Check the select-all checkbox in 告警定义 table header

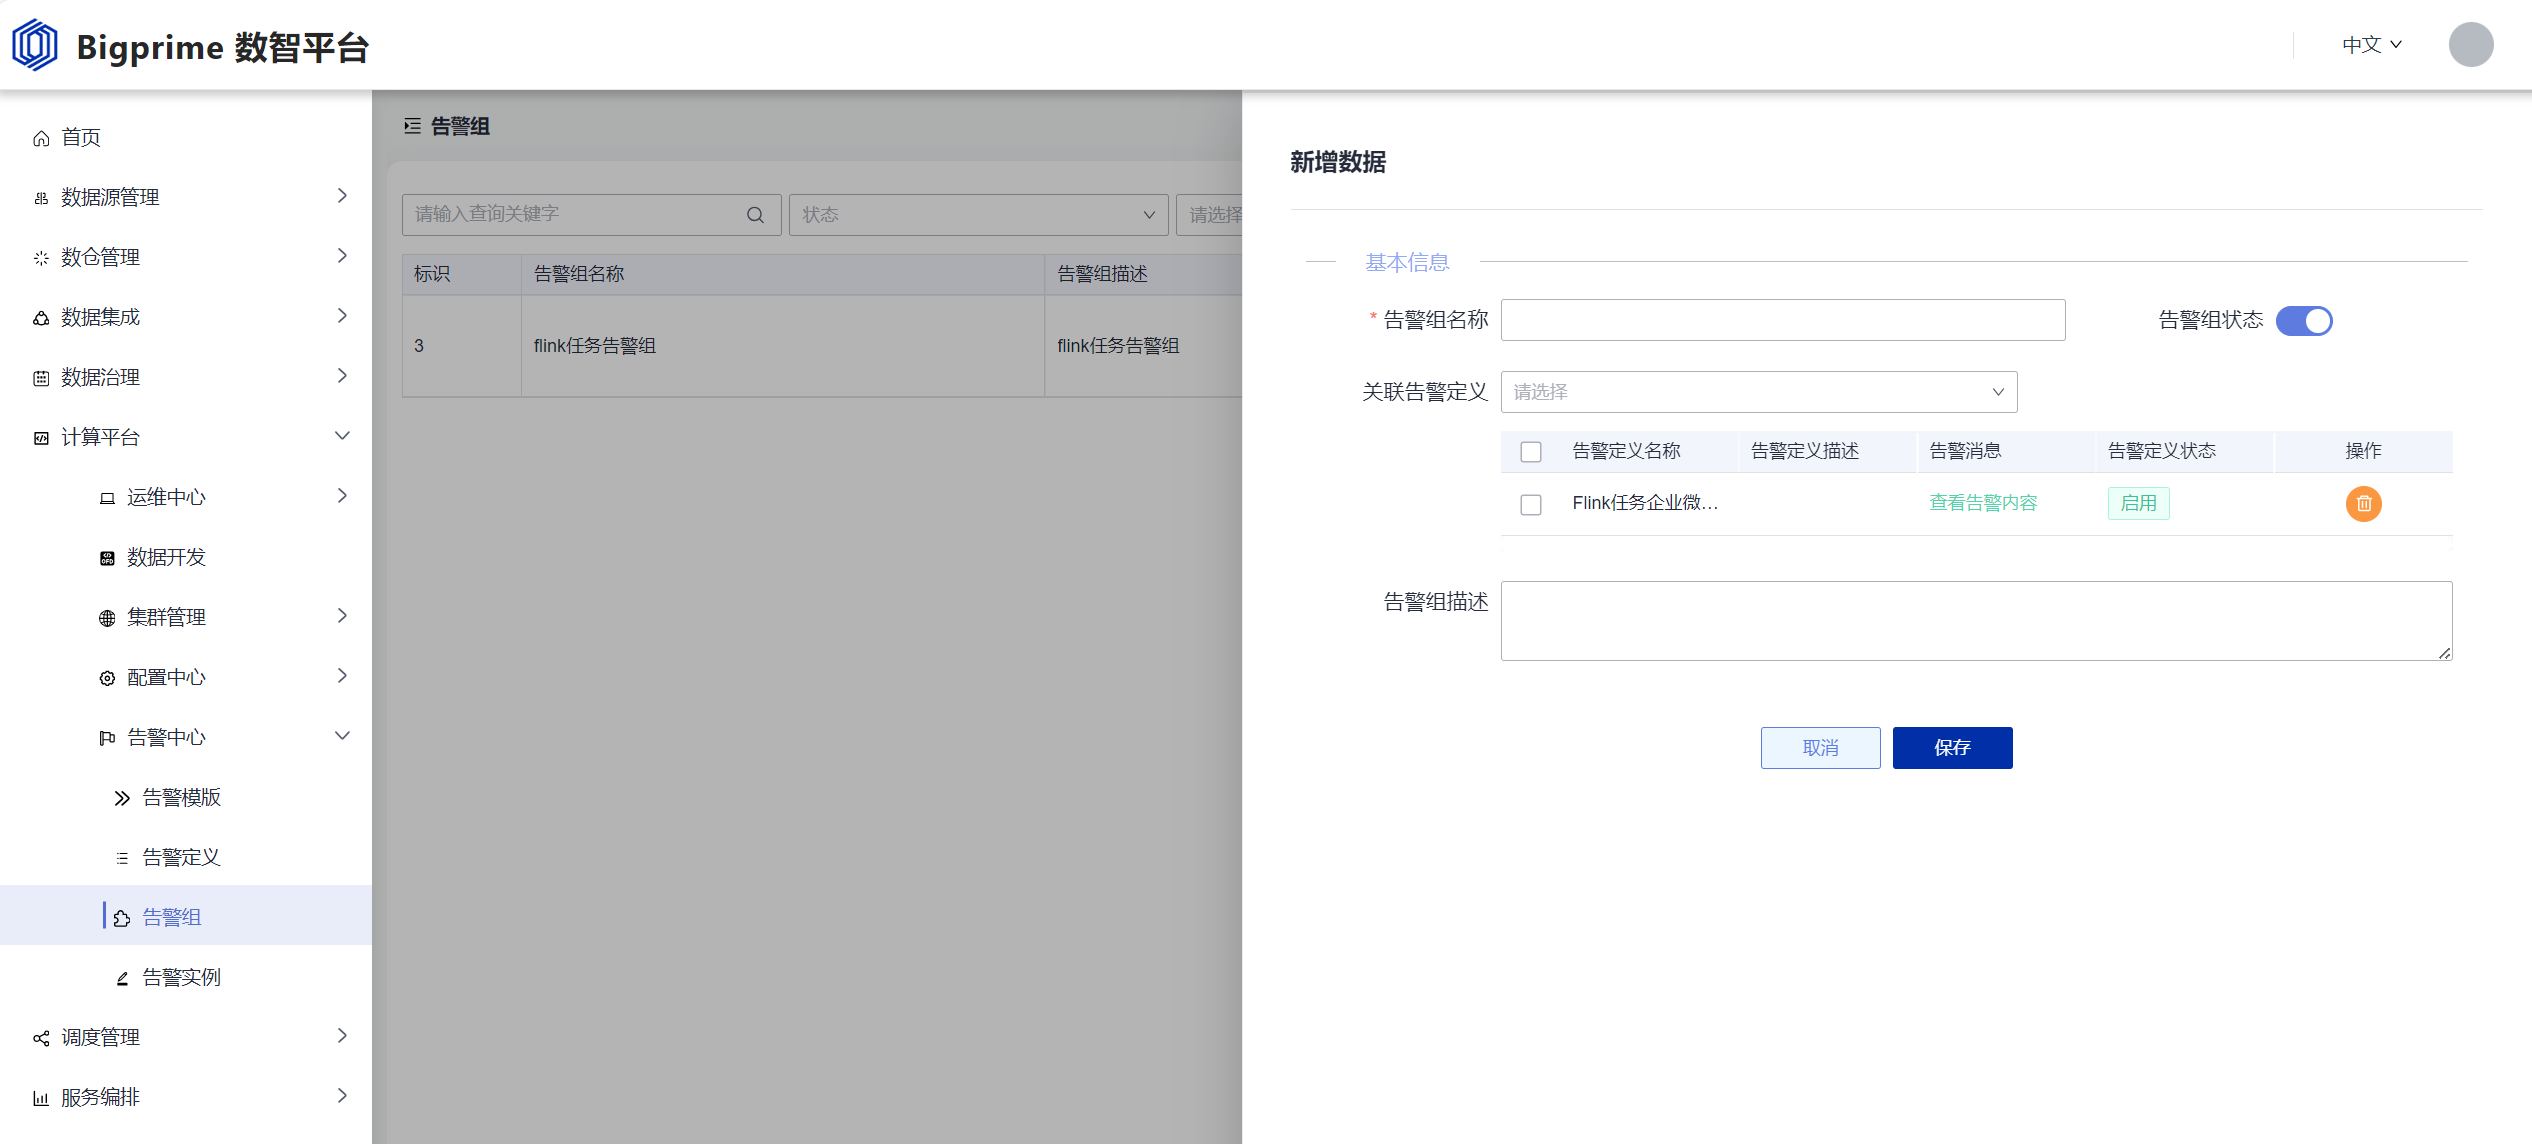[1531, 452]
